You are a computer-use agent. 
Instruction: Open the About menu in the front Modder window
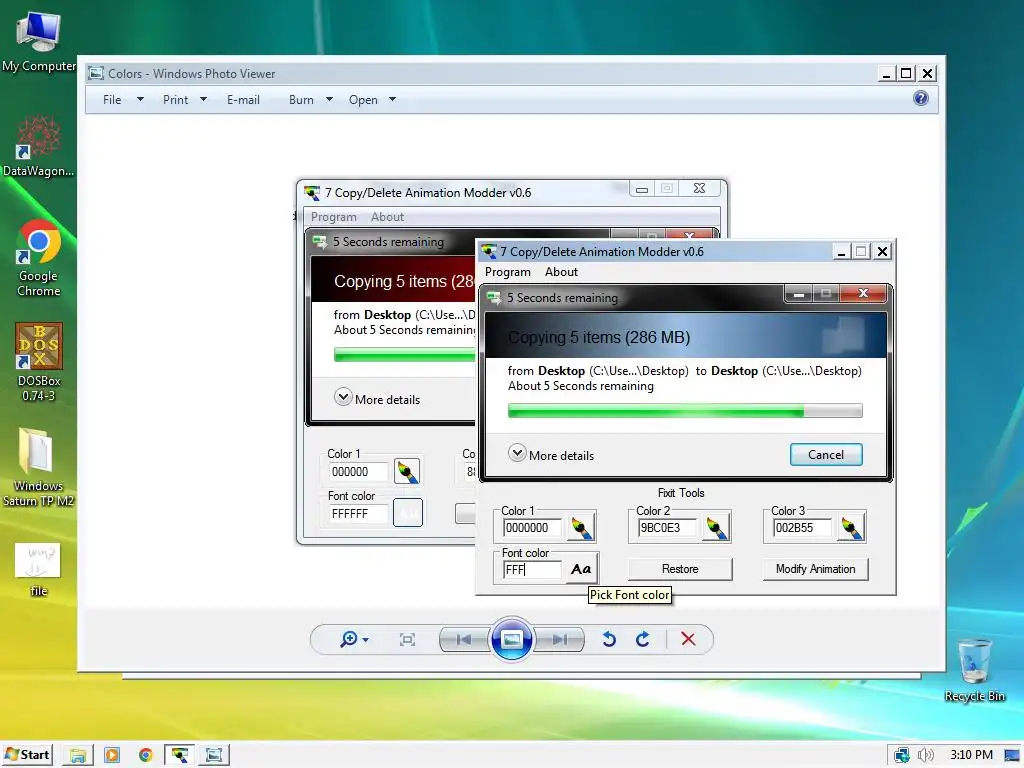pos(561,272)
